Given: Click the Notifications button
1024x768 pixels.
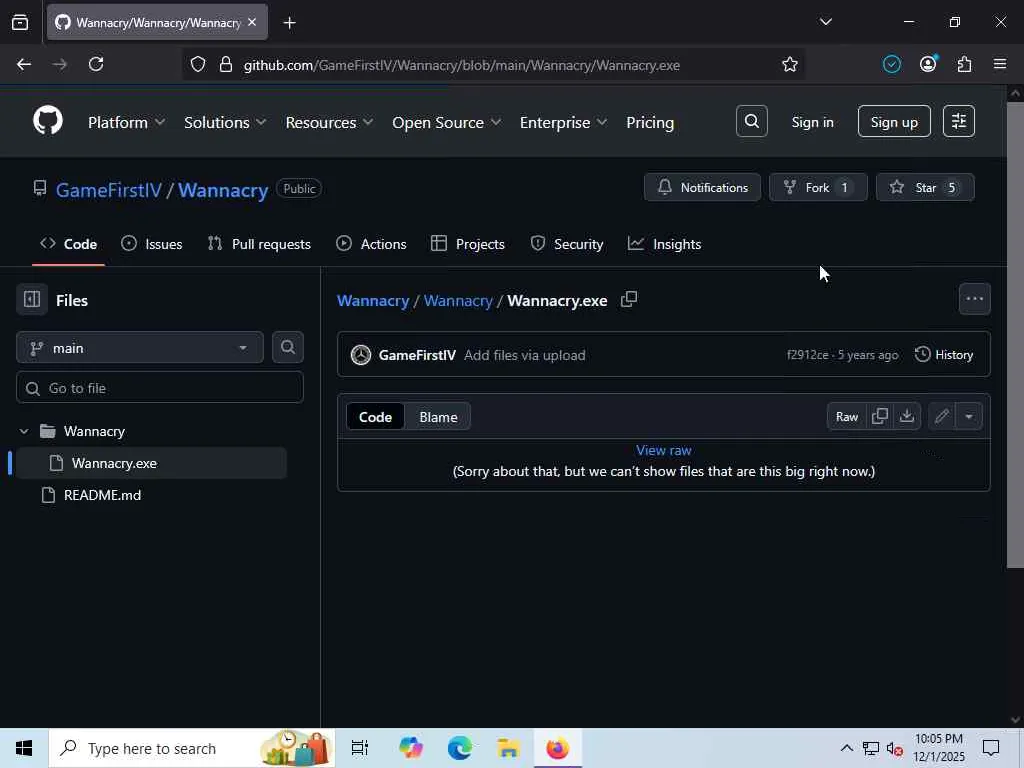Looking at the screenshot, I should [x=702, y=187].
